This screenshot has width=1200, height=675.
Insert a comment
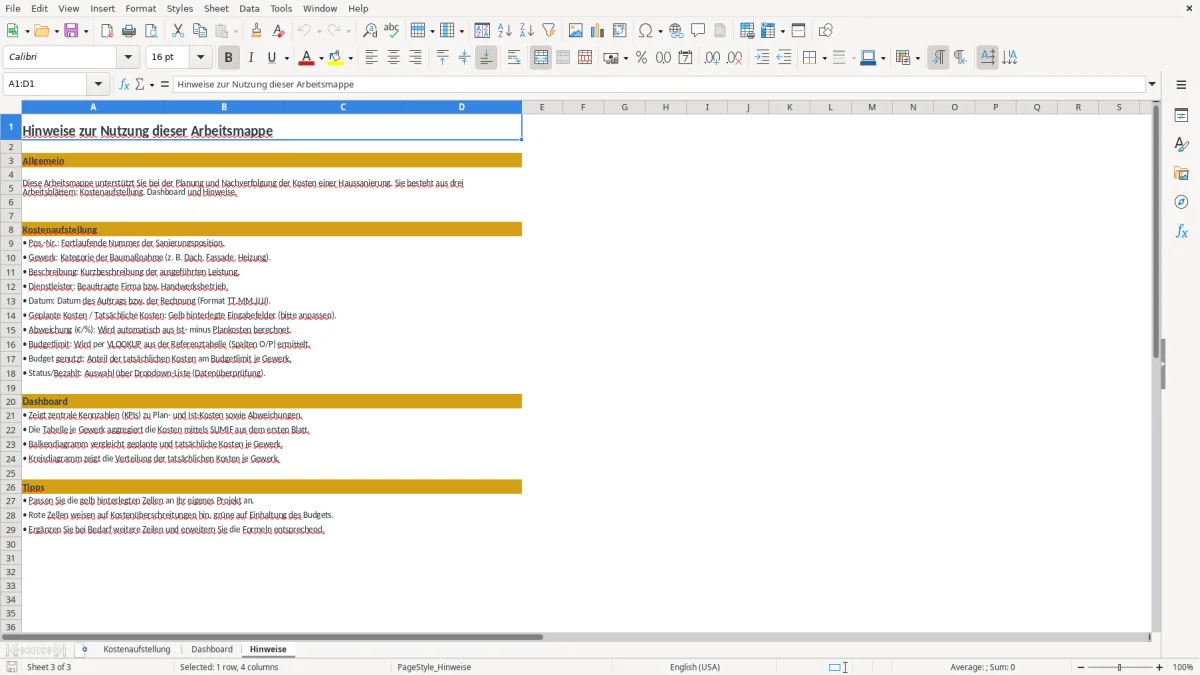699,31
